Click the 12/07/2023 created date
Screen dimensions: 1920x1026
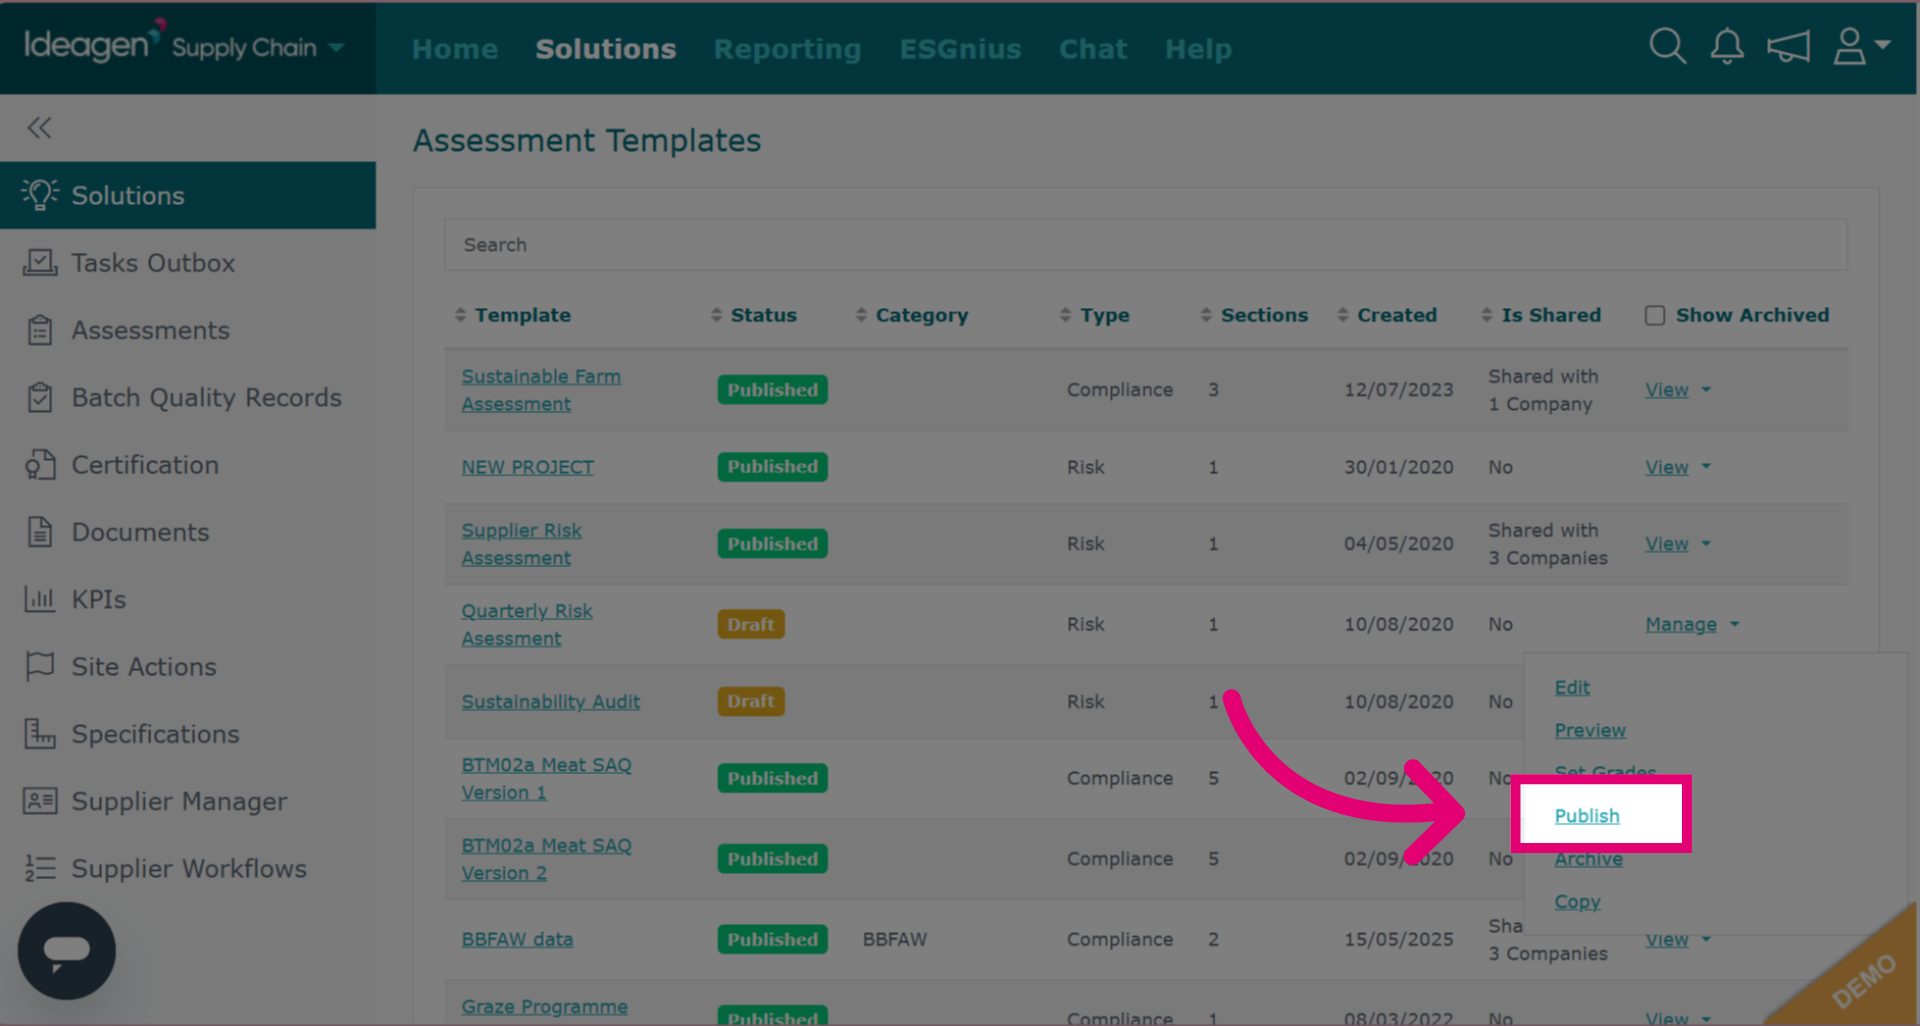pyautogui.click(x=1398, y=390)
